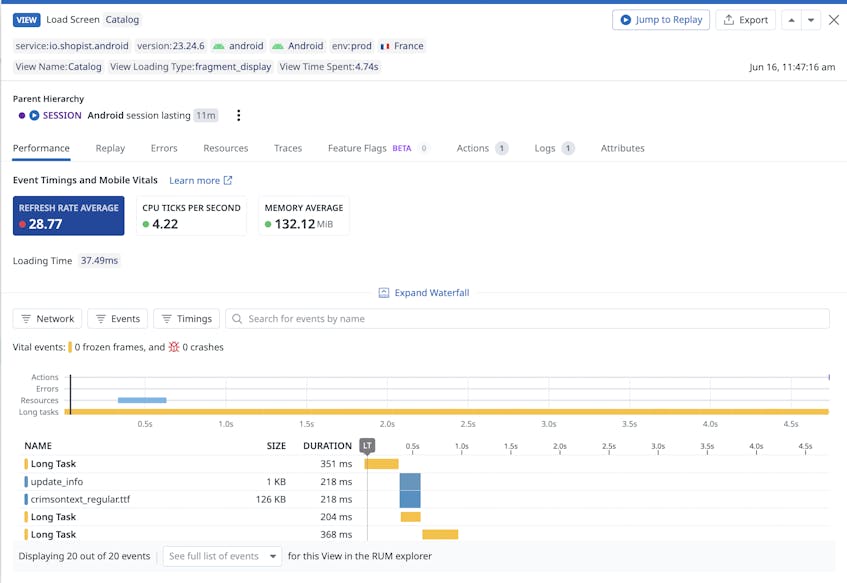Switch to the Replay tab
The image size is (847, 583).
click(110, 148)
